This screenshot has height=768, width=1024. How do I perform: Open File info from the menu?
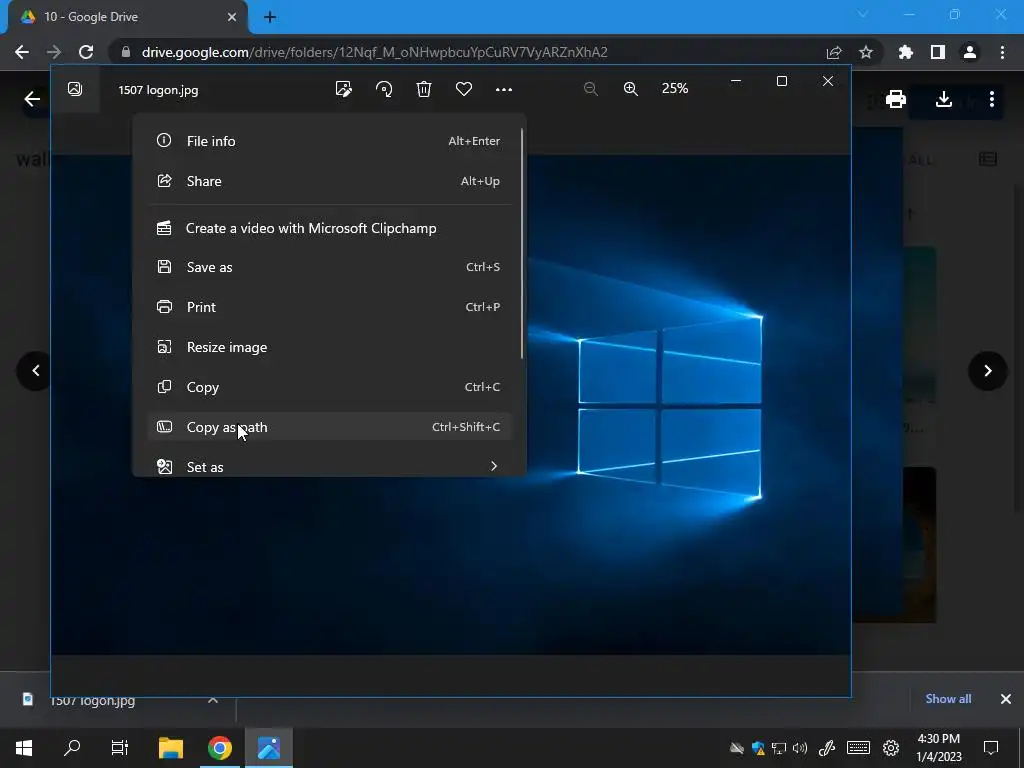click(328, 141)
